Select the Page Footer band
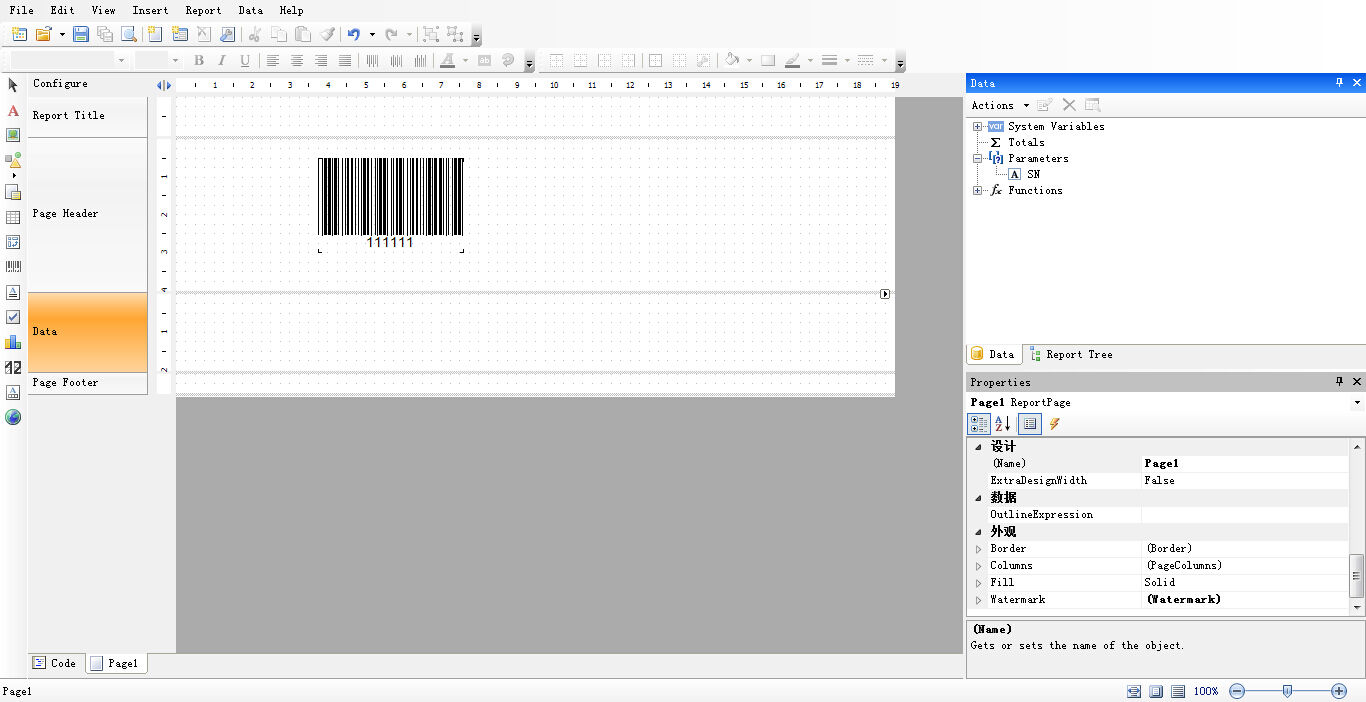The width and height of the screenshot is (1366, 702). 88,382
